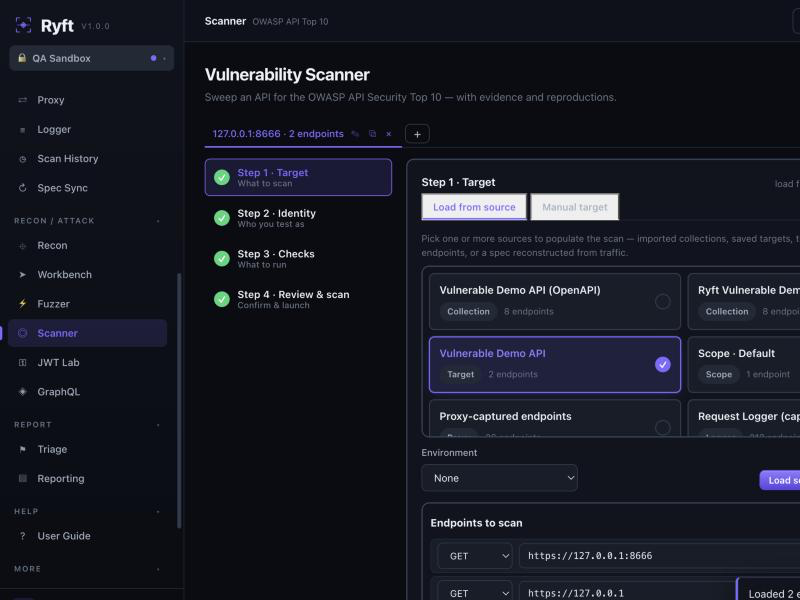The height and width of the screenshot is (600, 800).
Task: Go to Step 1 · Target
Action: tap(298, 177)
